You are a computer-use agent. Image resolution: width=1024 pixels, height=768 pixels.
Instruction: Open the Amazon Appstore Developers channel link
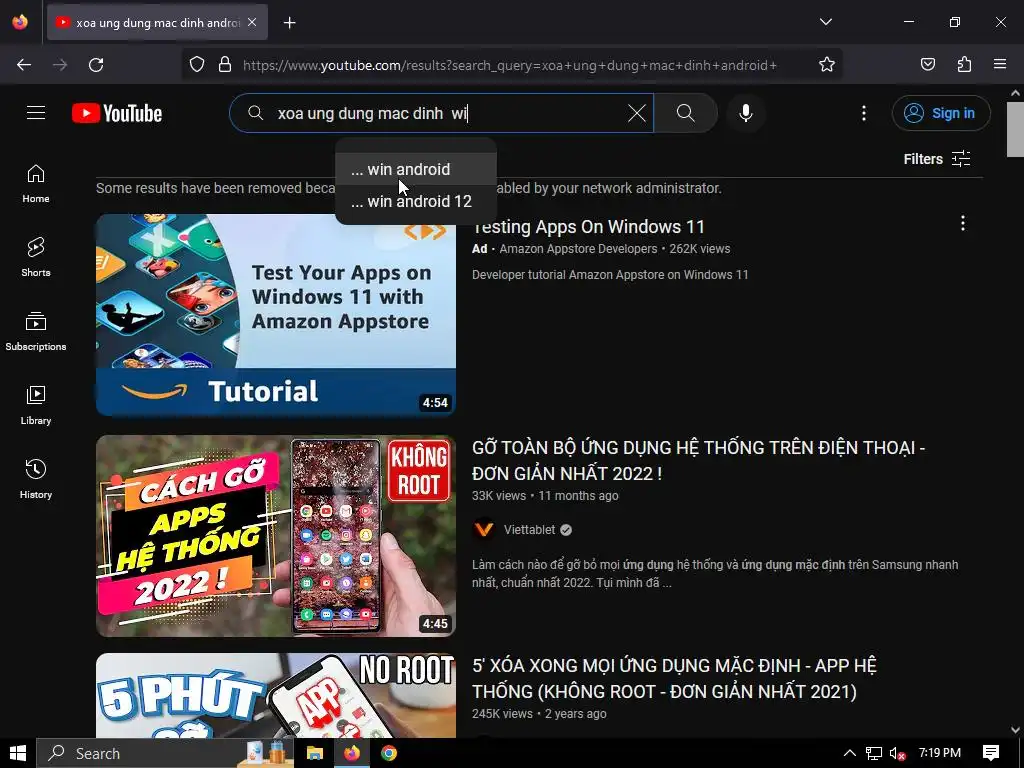click(578, 249)
